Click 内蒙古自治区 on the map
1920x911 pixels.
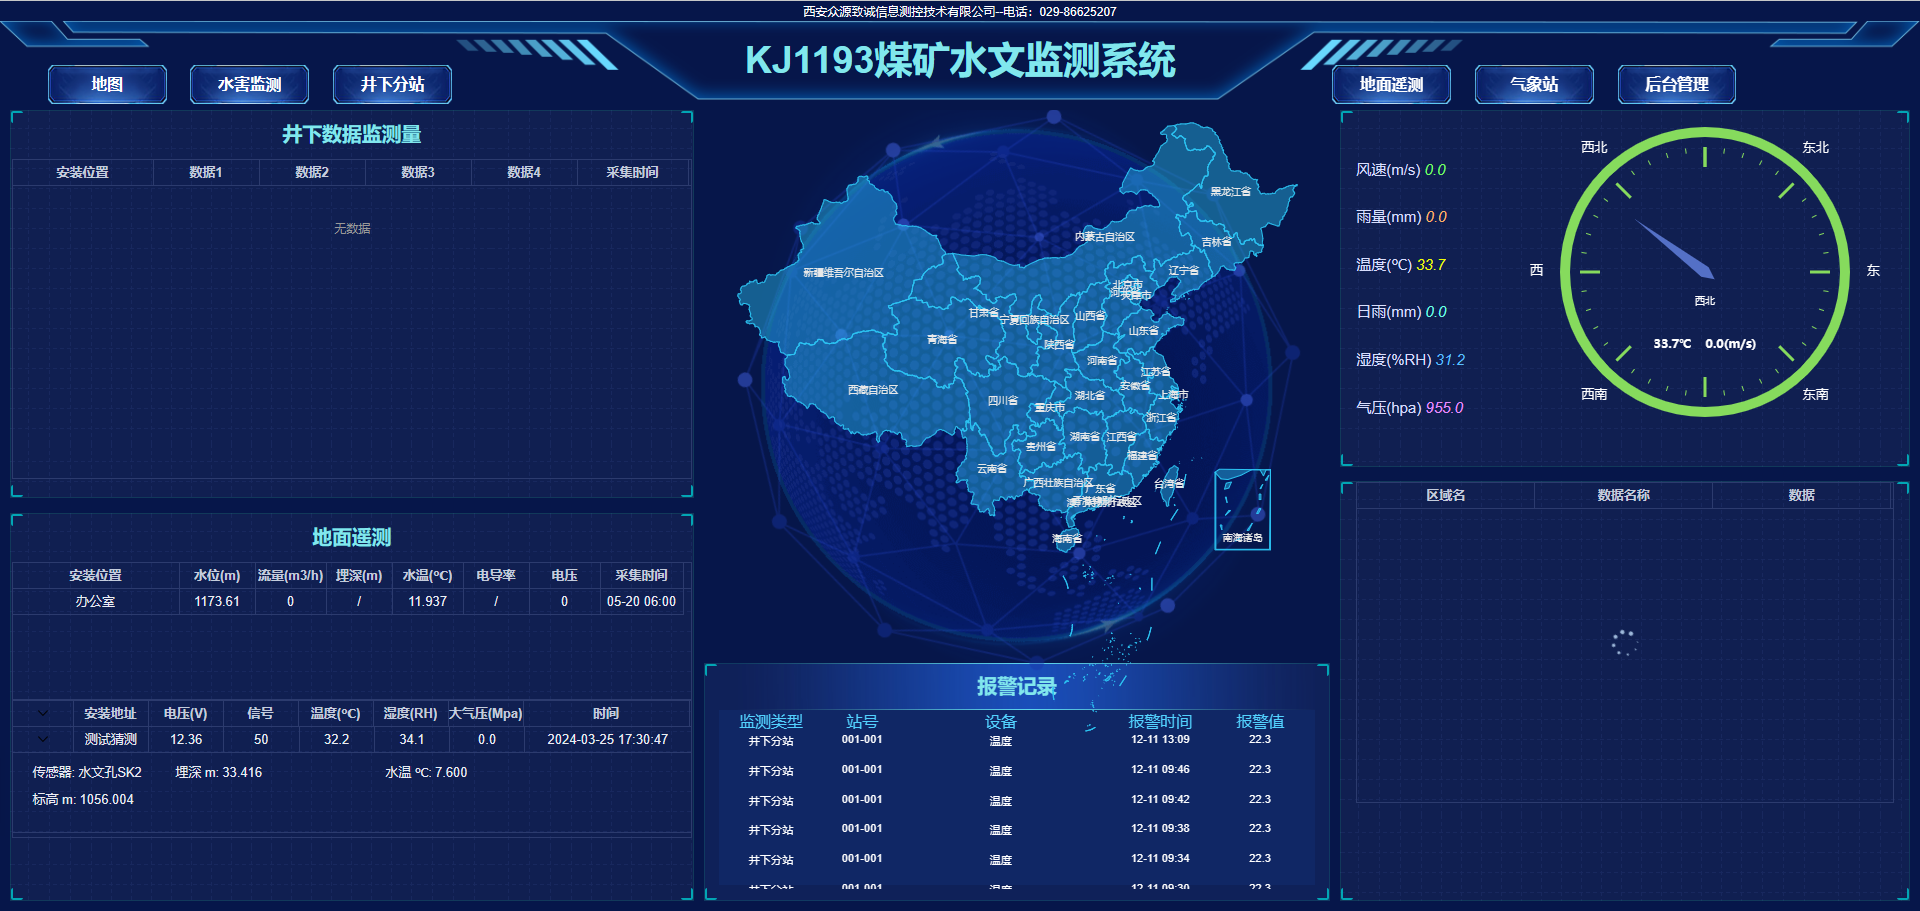(x=1104, y=237)
